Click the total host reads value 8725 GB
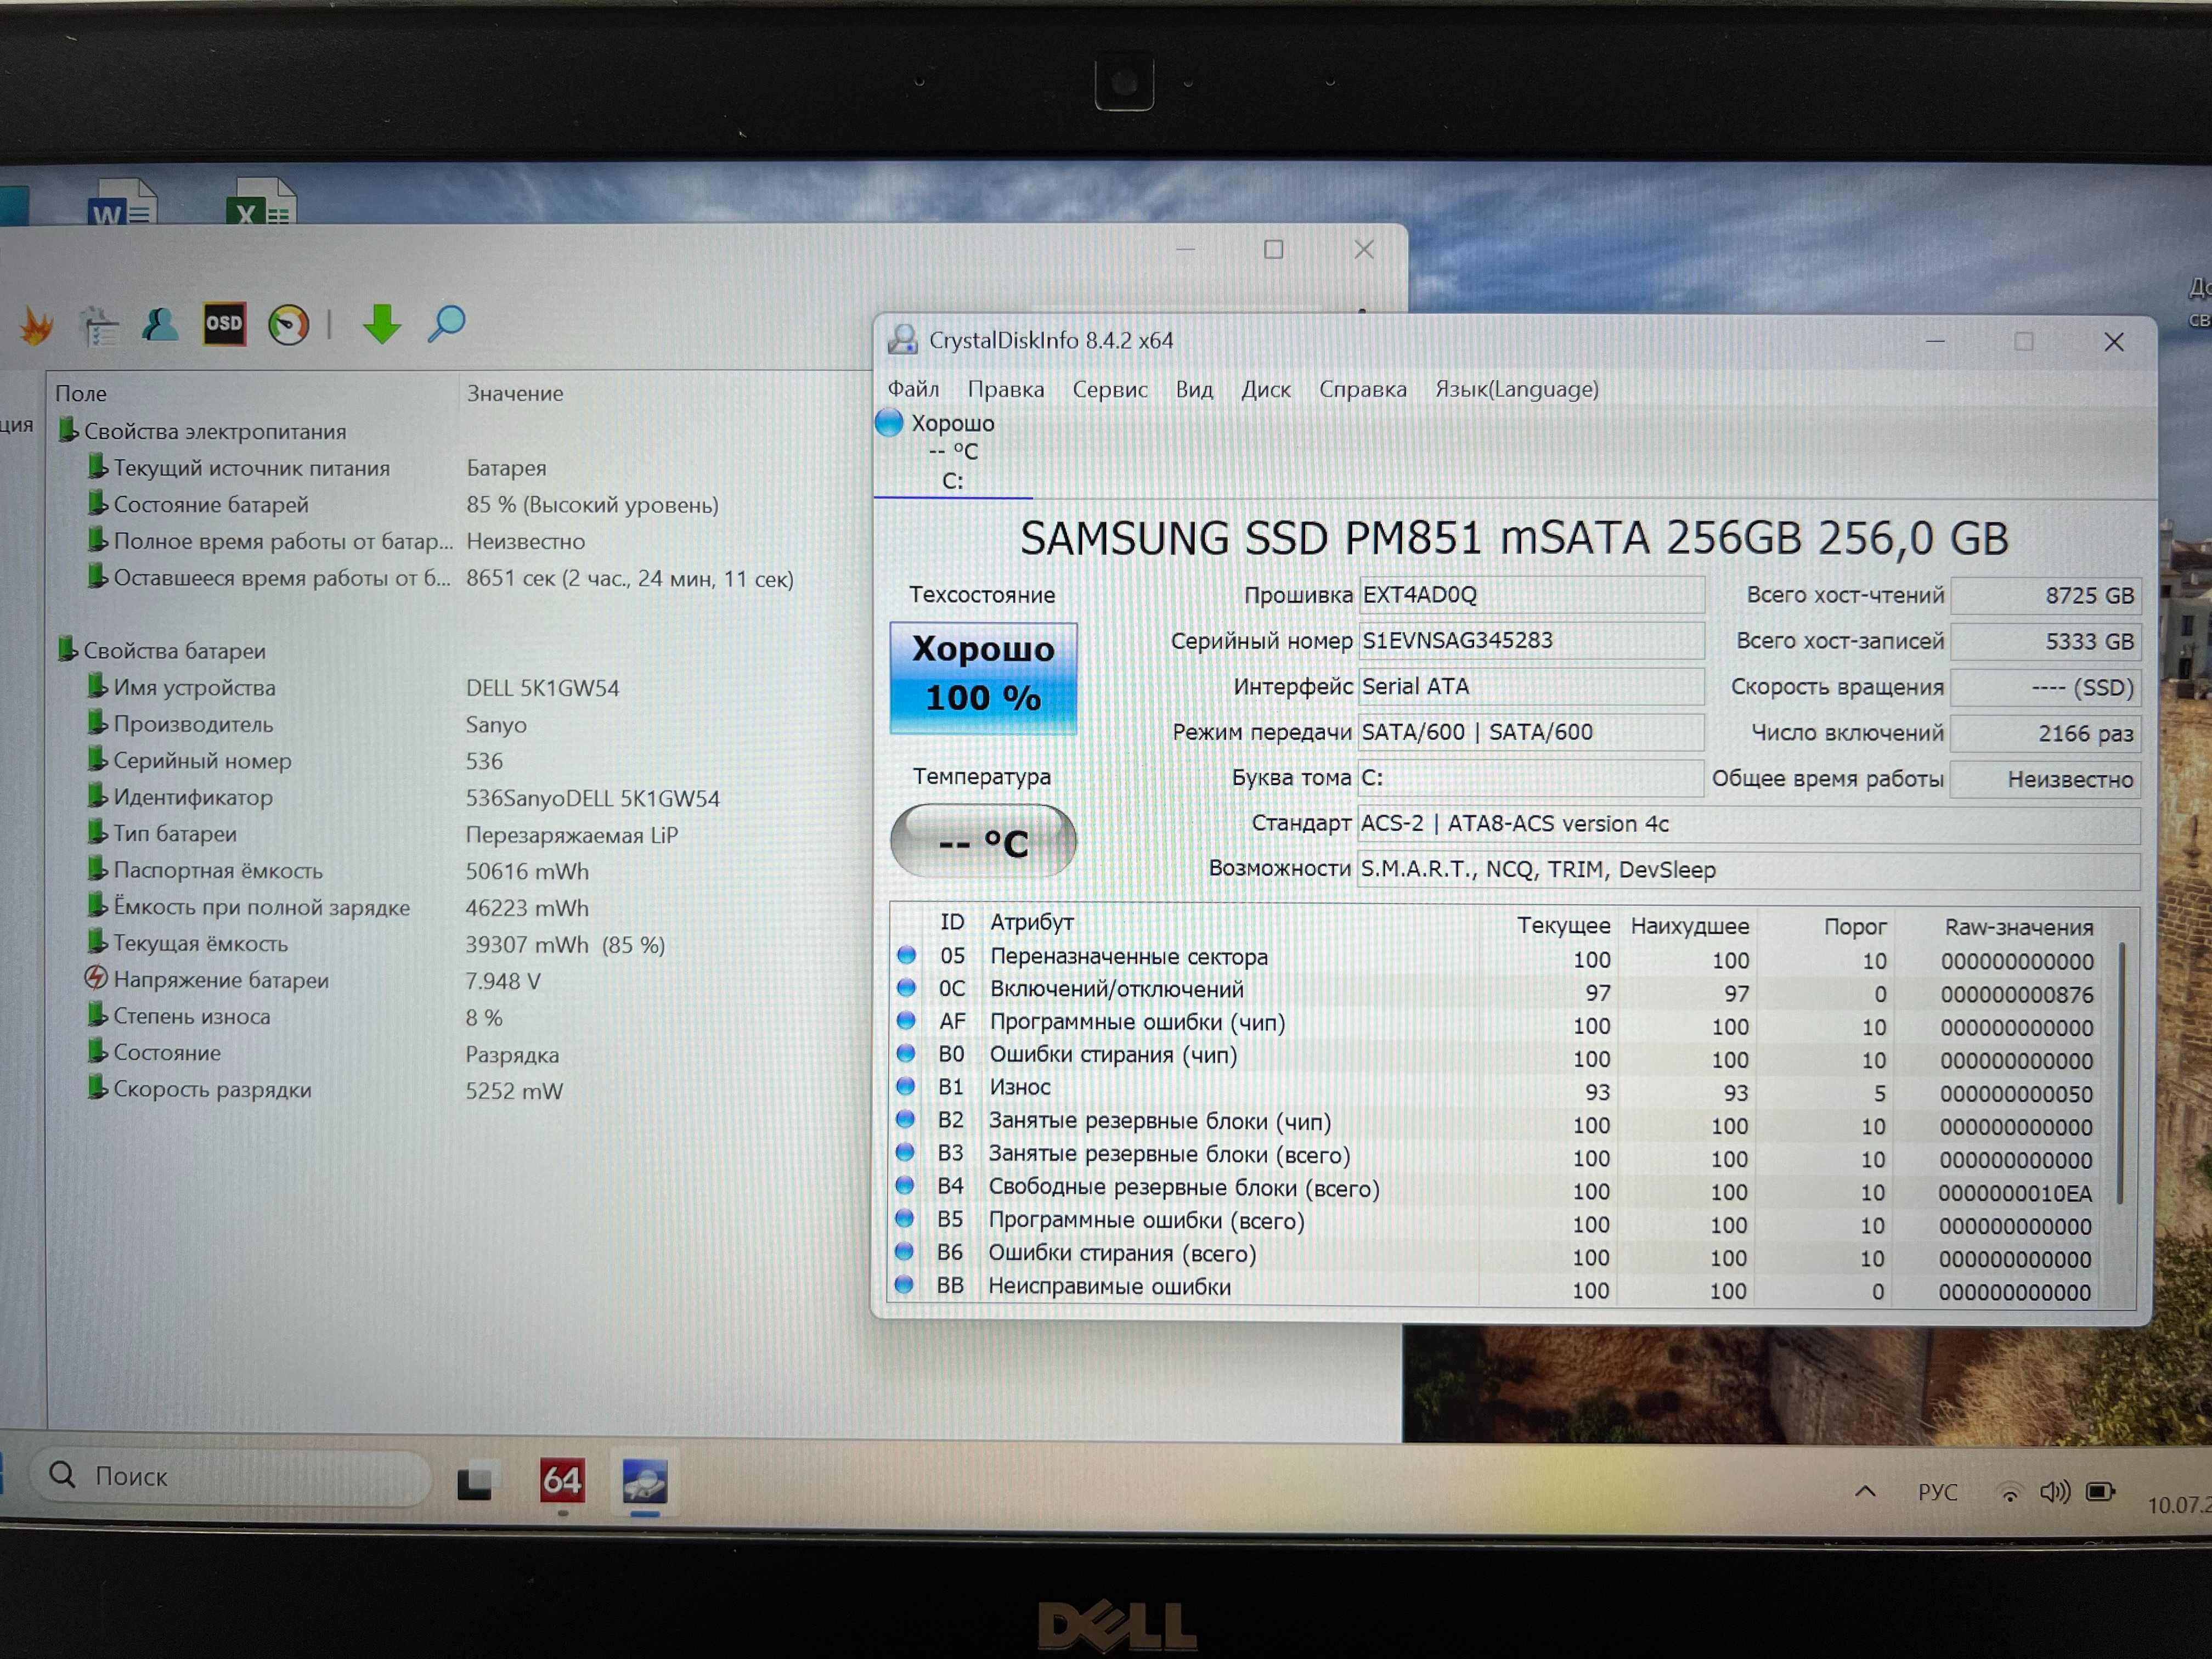The image size is (2212, 1659). (2045, 596)
